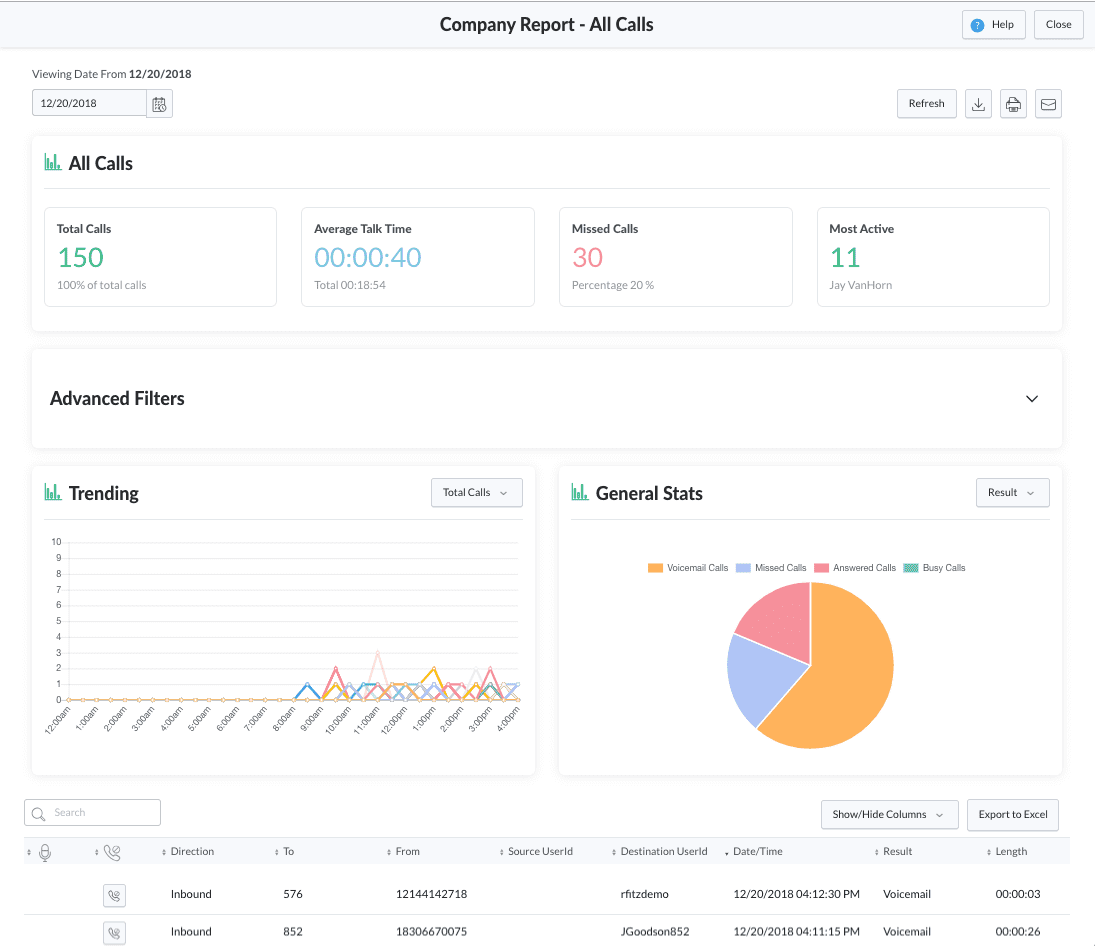This screenshot has height=946, width=1095.
Task: Open the Result dropdown in General Stats
Action: pyautogui.click(x=1012, y=493)
